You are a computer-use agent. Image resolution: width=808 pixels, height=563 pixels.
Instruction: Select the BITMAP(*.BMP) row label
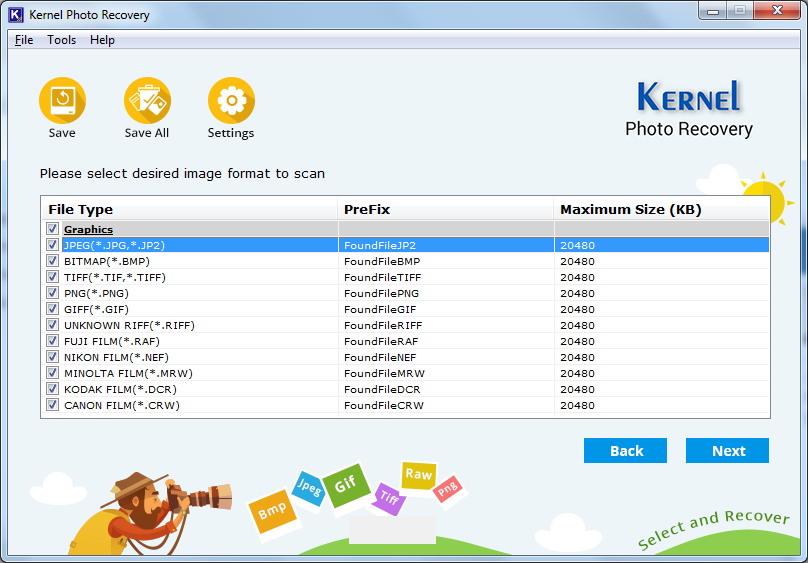coord(107,261)
